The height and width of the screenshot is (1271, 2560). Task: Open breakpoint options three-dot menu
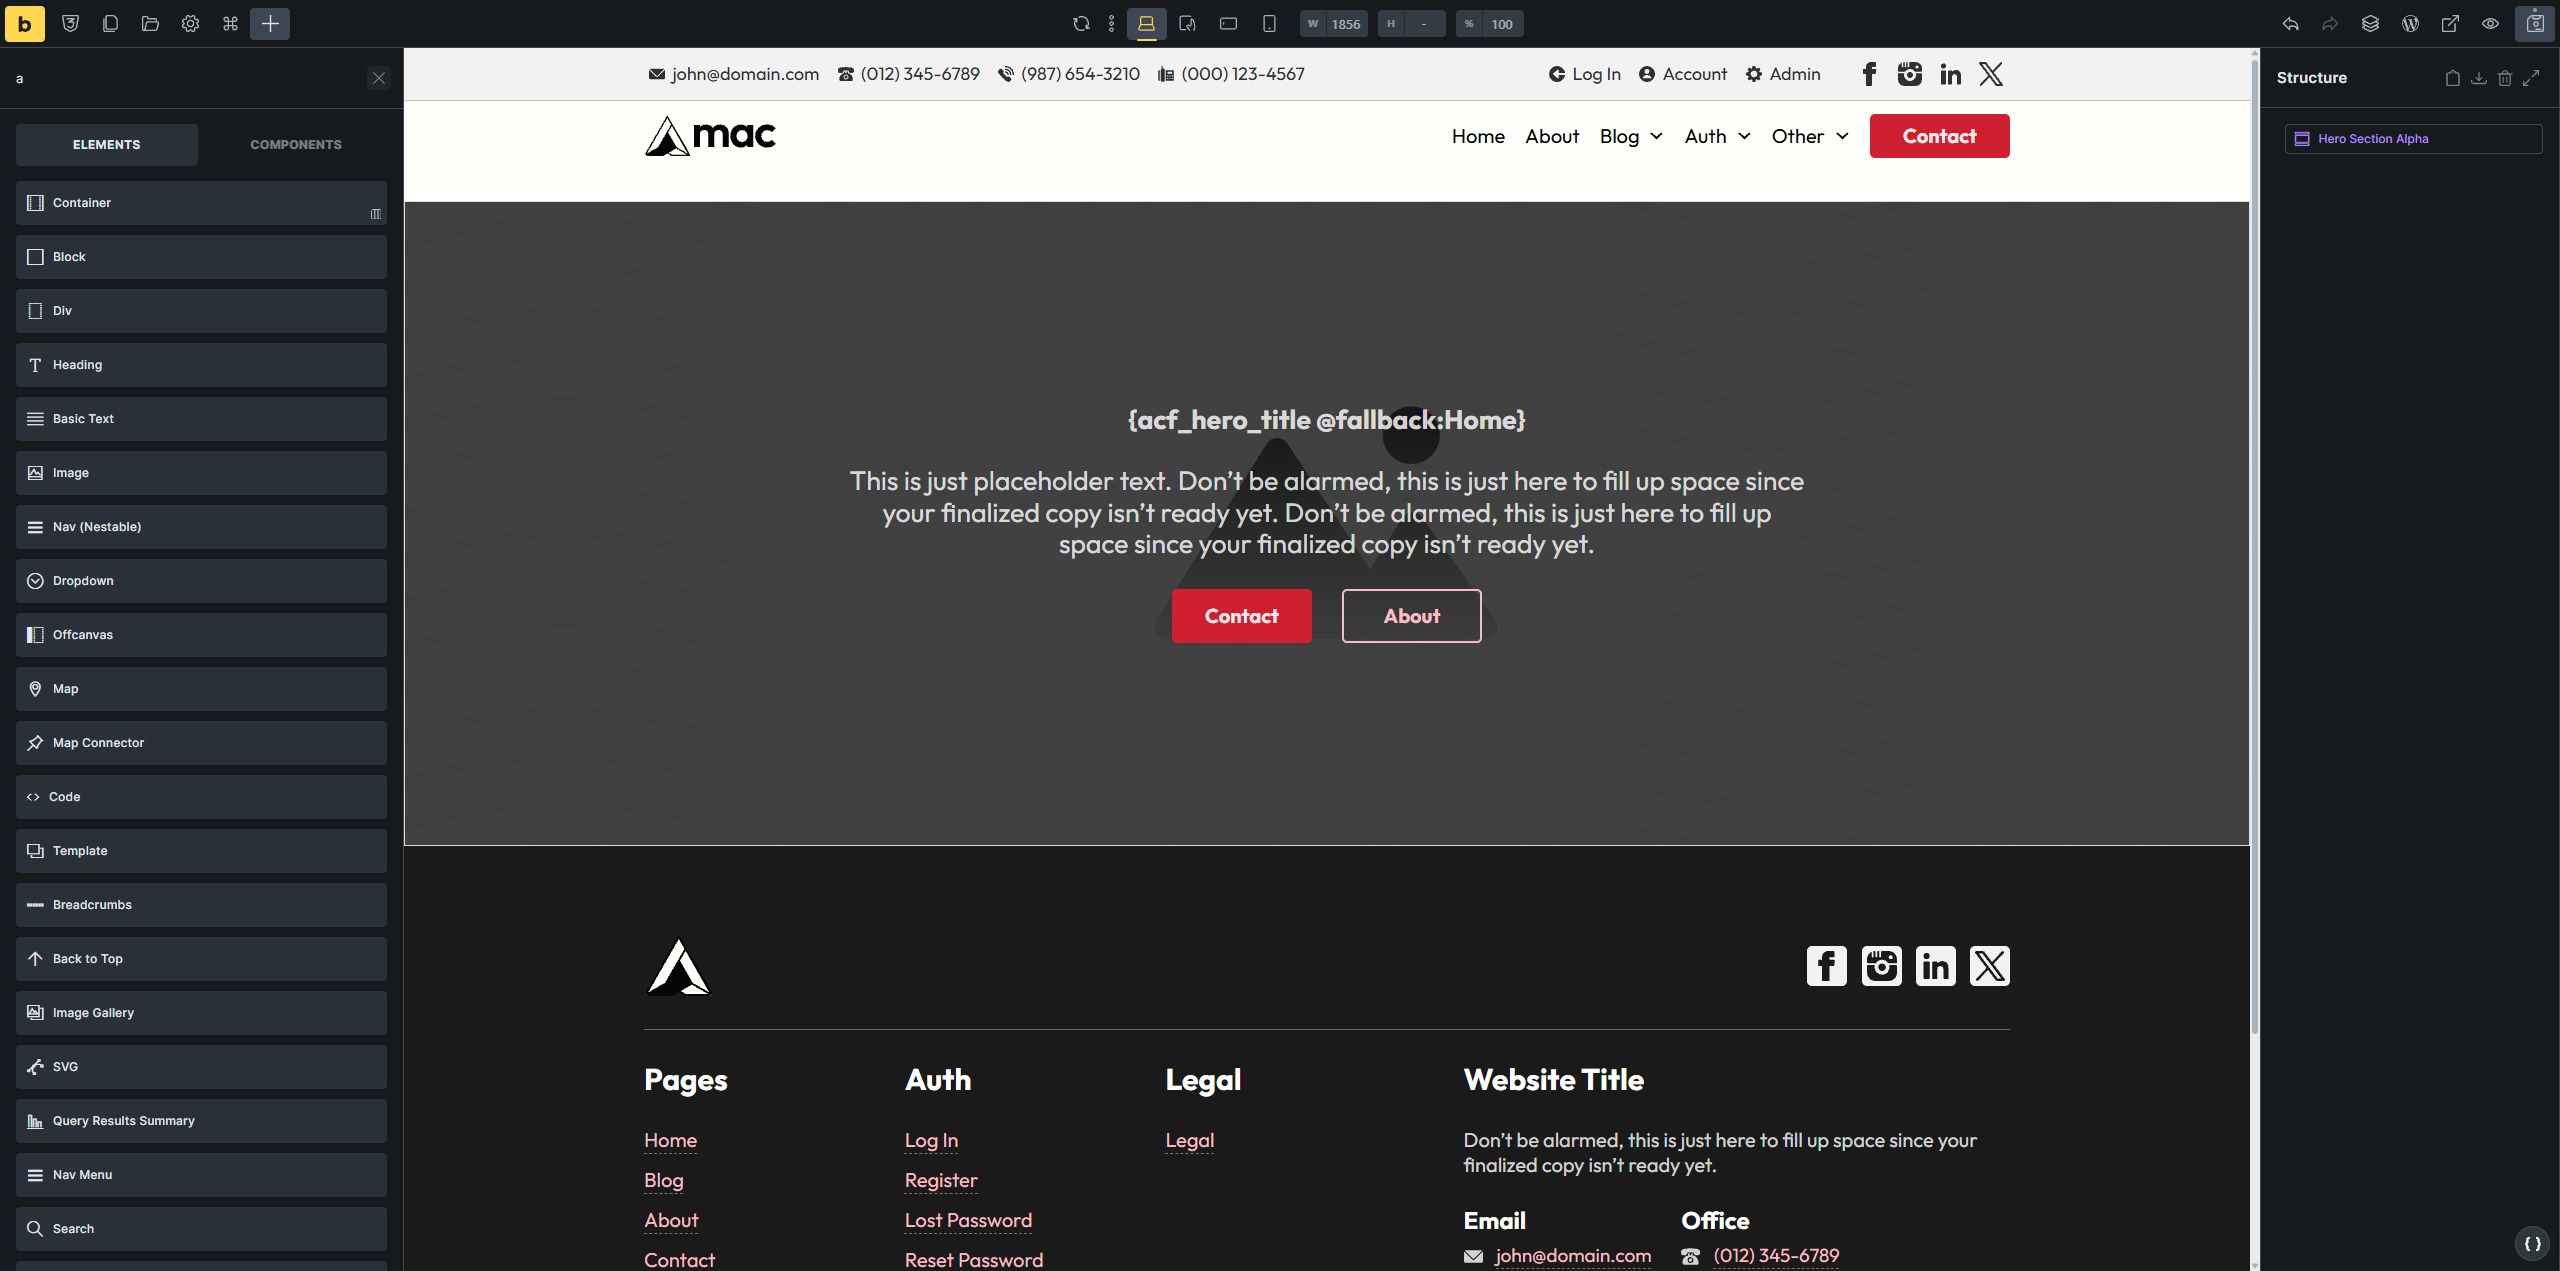pos(1111,24)
